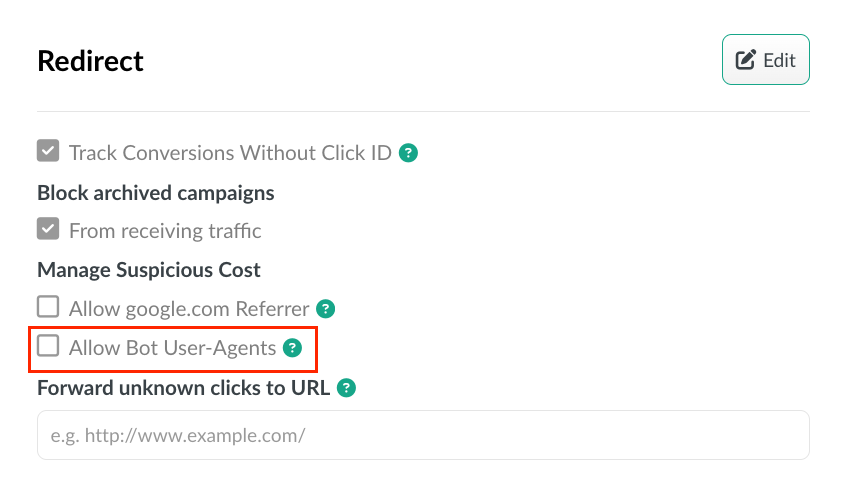The width and height of the screenshot is (848, 480).
Task: Enable the Allow Bot User-Agents checkbox
Action: pyautogui.click(x=48, y=345)
